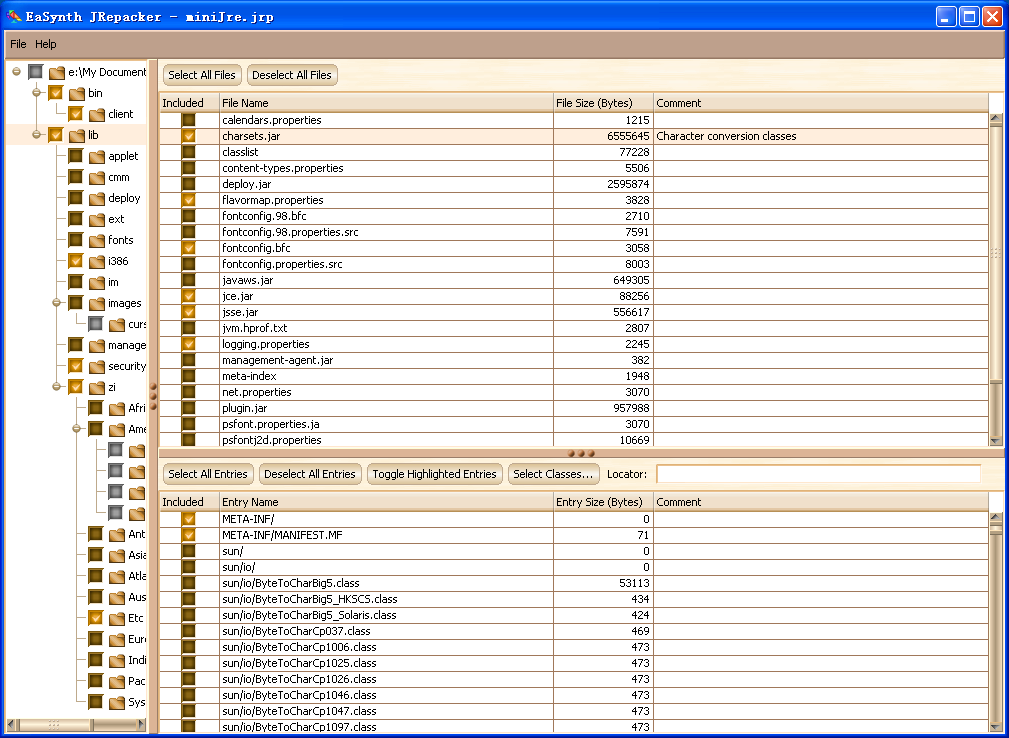Select the logging.properties file name
Image resolution: width=1009 pixels, height=738 pixels.
(266, 344)
